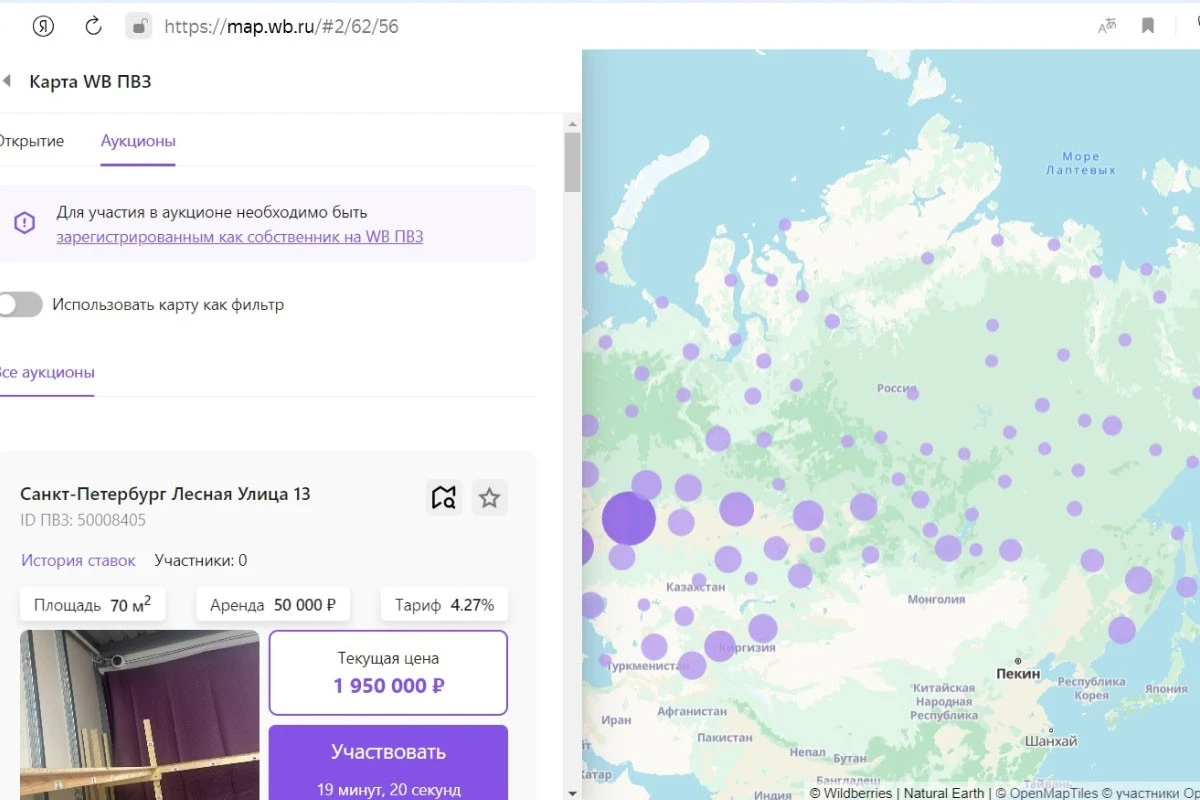Click the Участвовать button
This screenshot has height=800, width=1200.
[x=388, y=762]
